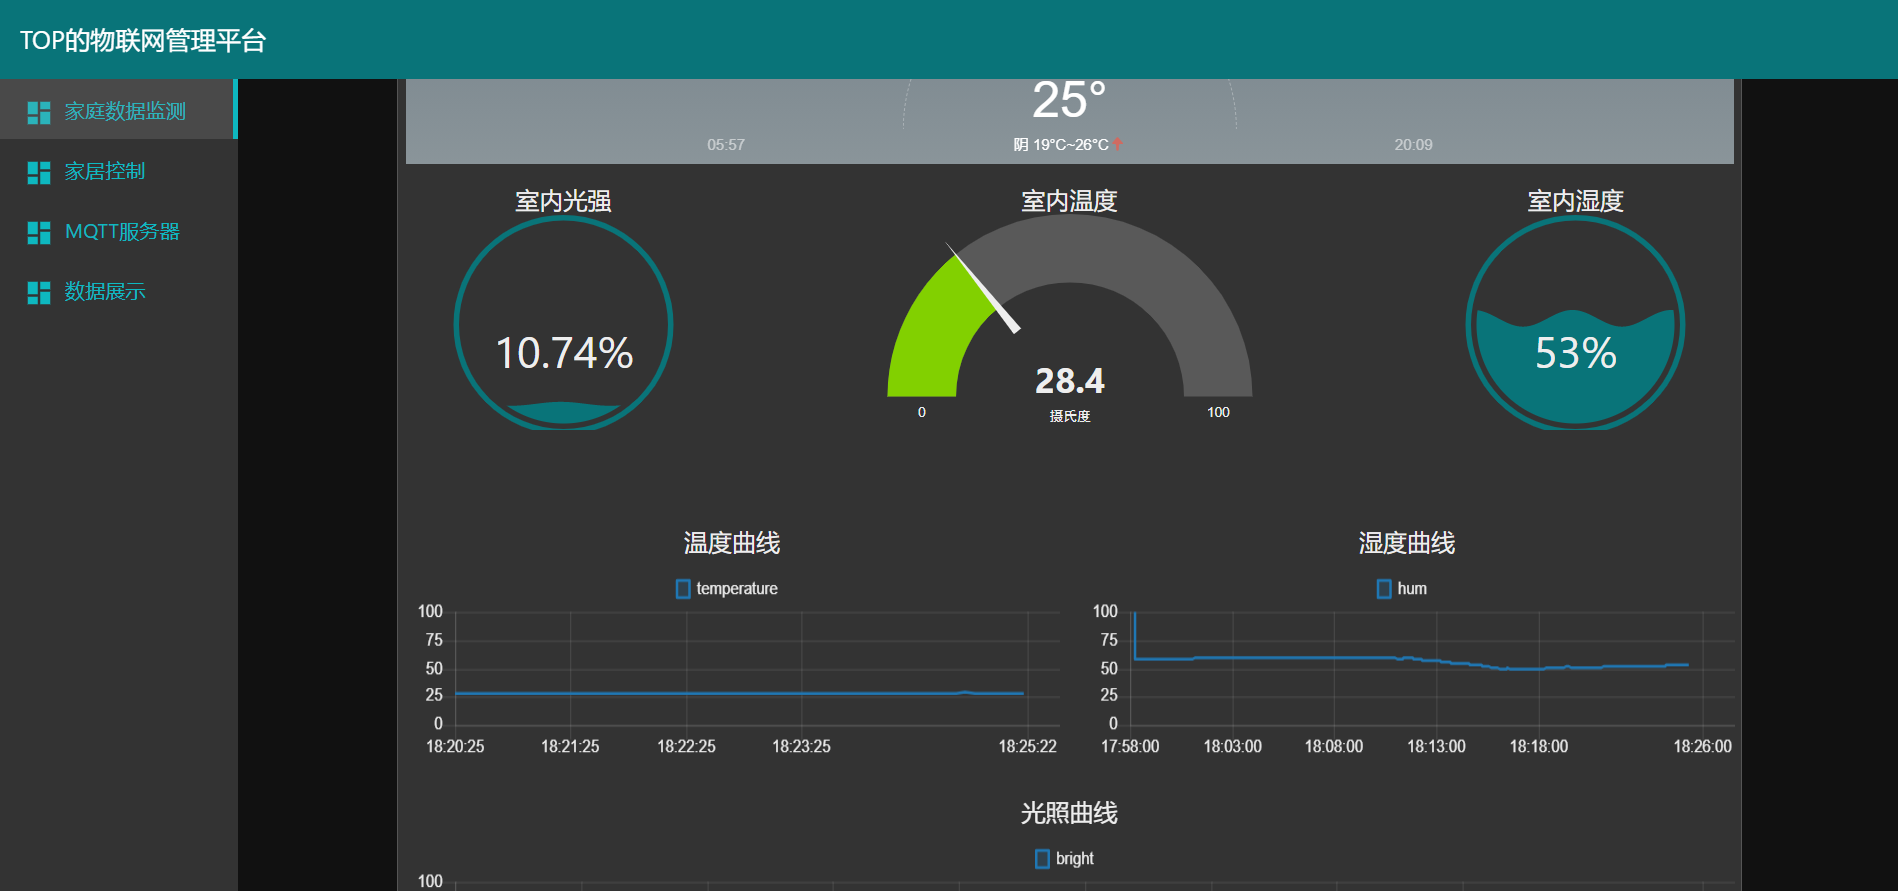Viewport: 1898px width, 891px height.
Task: Open the MQTT服务器 tab
Action: point(118,229)
